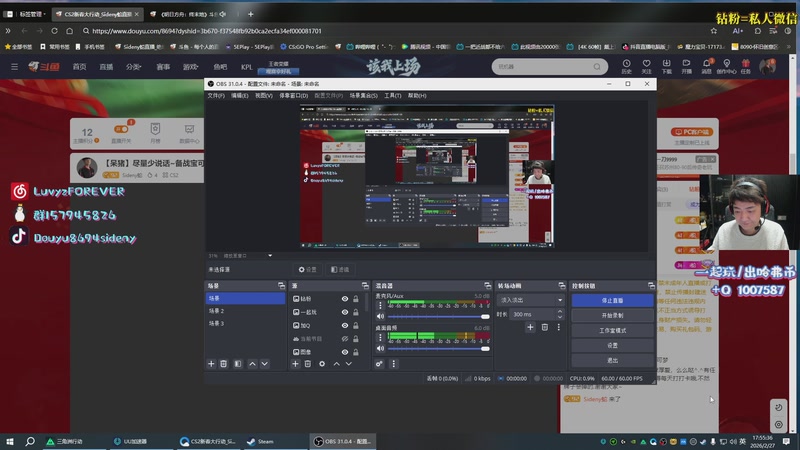Open Douyu 关注 heart icon
800x450 pixels.
click(x=646, y=66)
